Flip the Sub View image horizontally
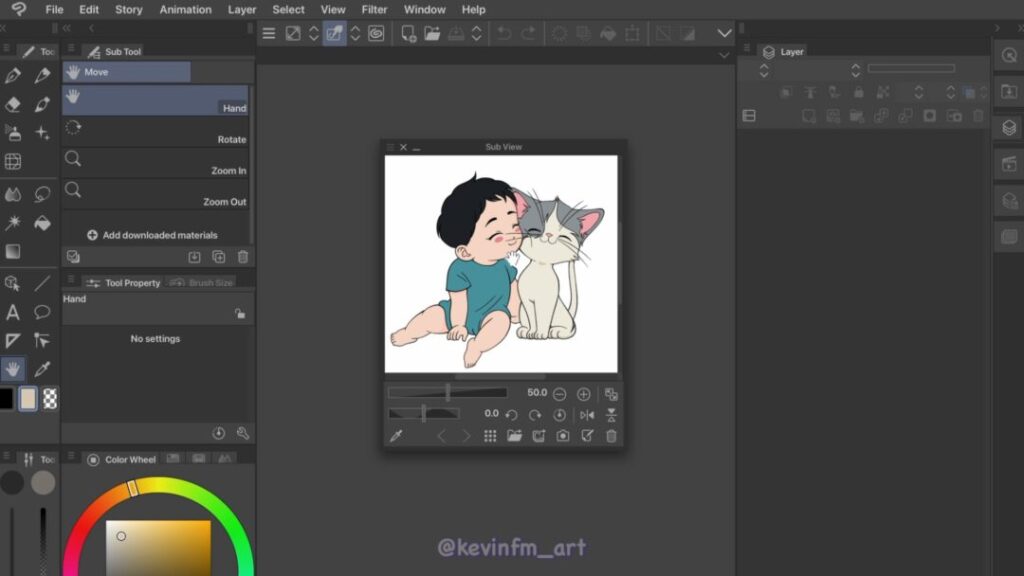Viewport: 1024px width, 576px height. (587, 415)
